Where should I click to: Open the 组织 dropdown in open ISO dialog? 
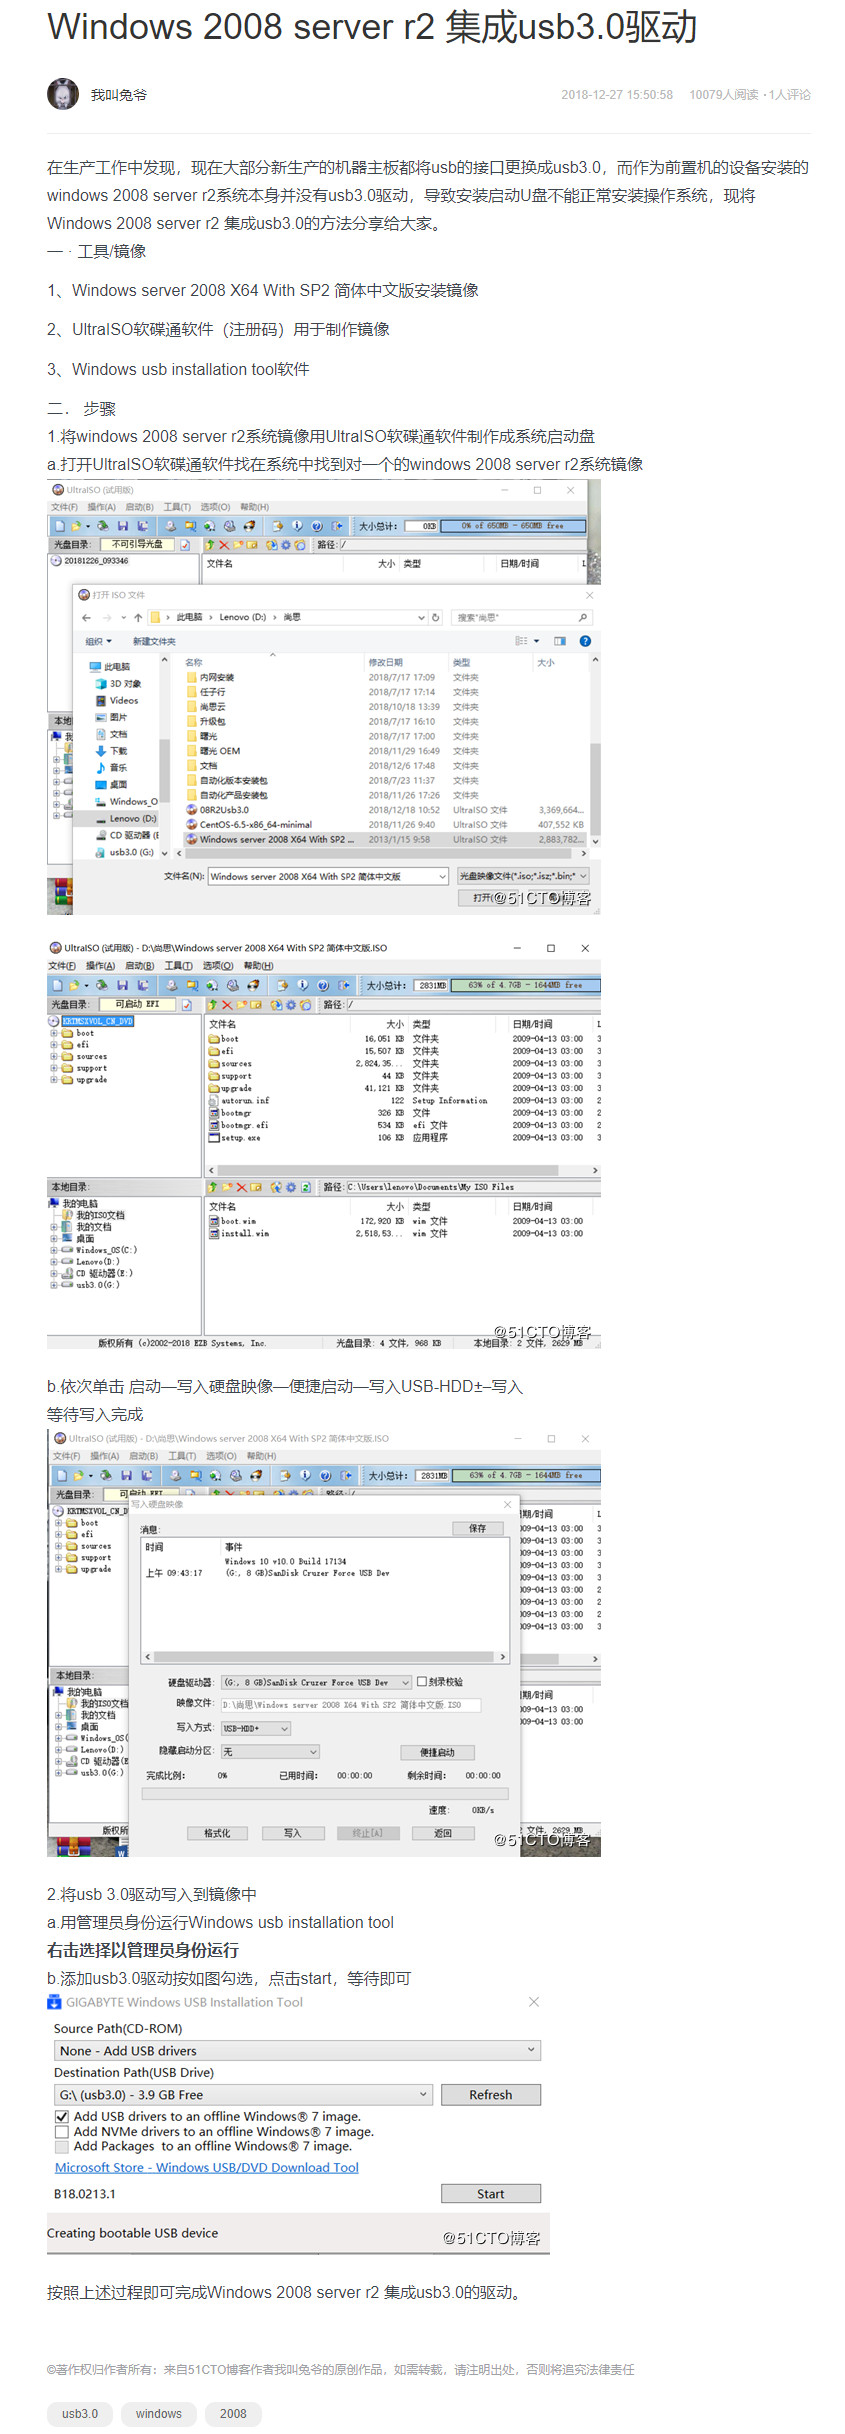98,642
